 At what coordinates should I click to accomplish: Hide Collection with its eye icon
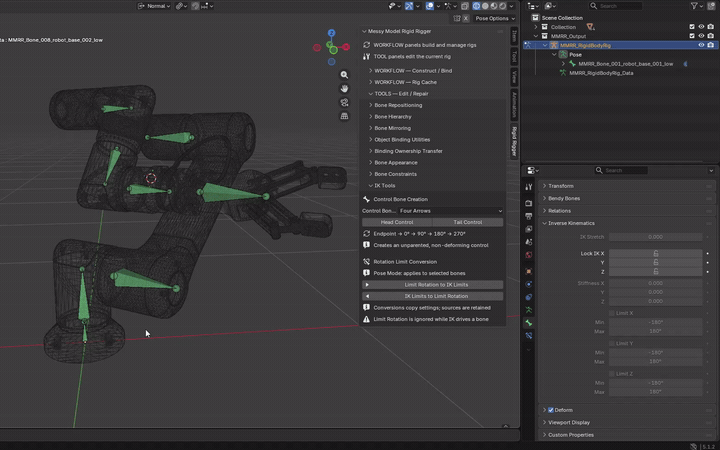[701, 27]
